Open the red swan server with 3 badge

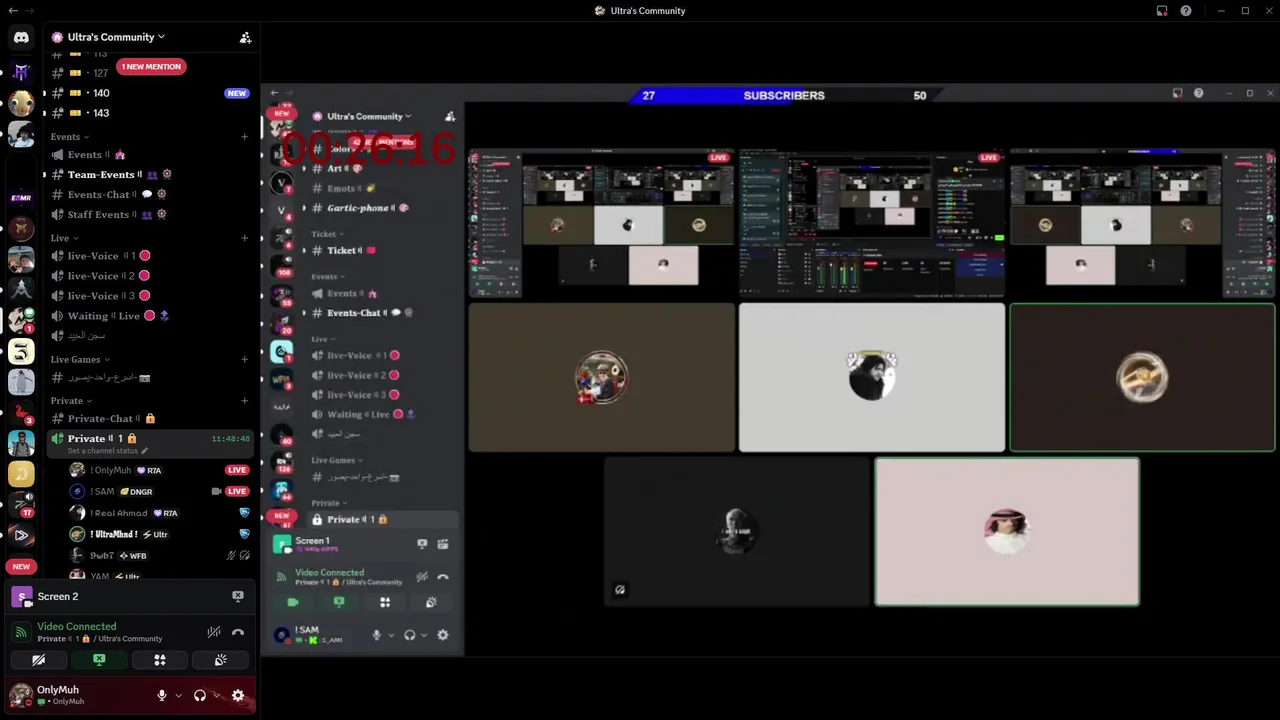point(21,412)
